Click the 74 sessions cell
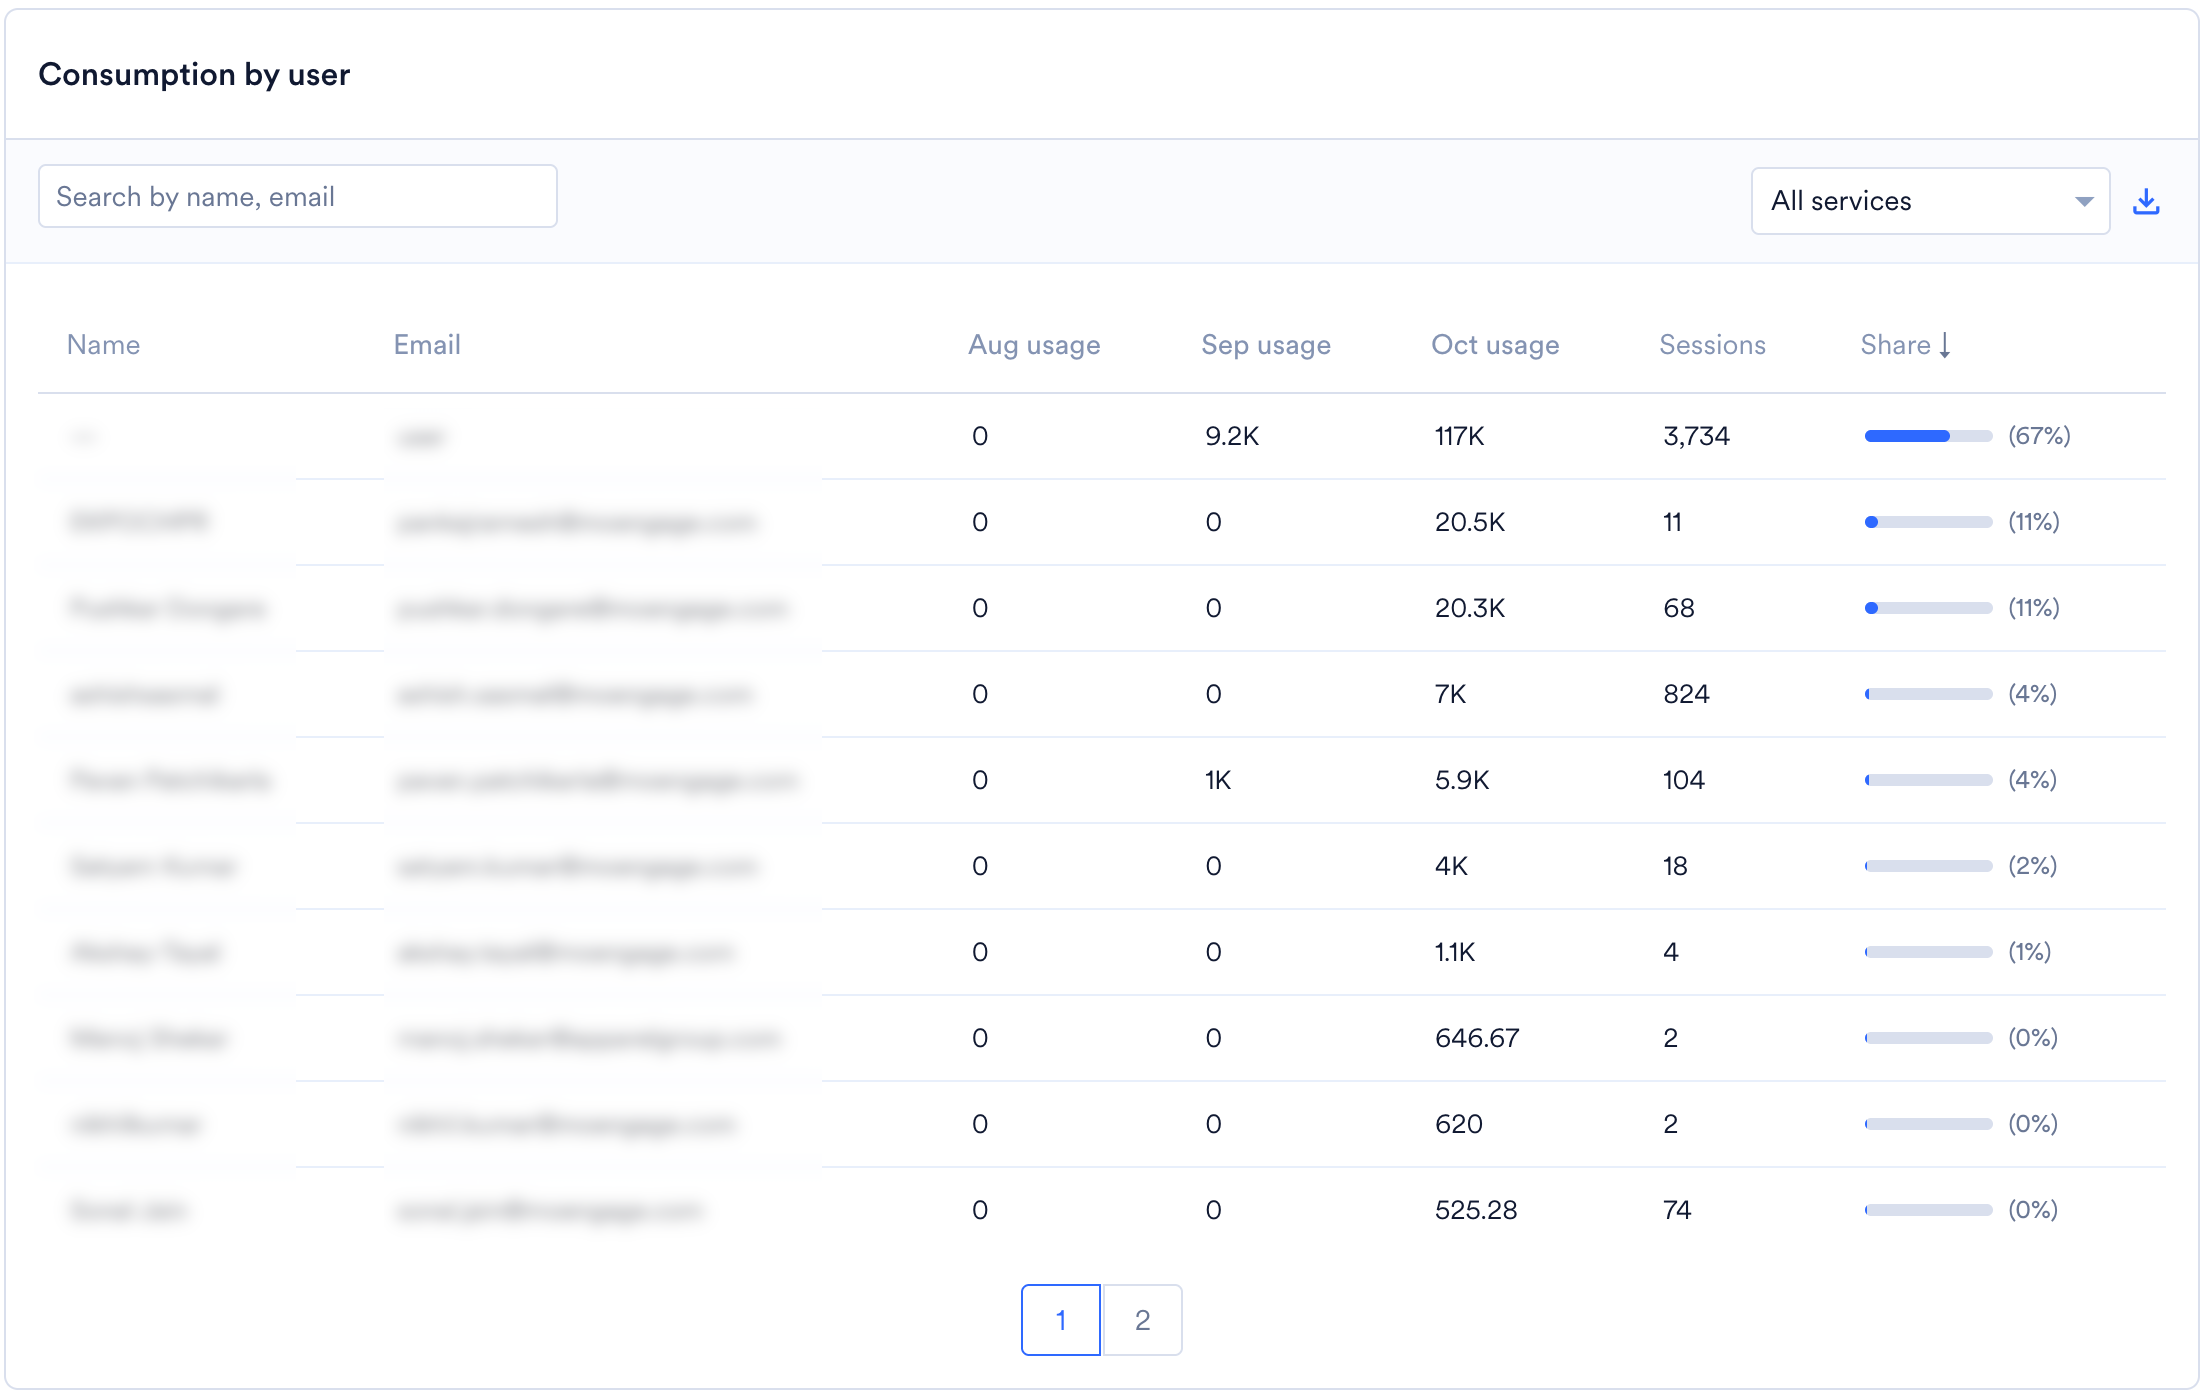Viewport: 2208px width, 1392px height. (1677, 1210)
